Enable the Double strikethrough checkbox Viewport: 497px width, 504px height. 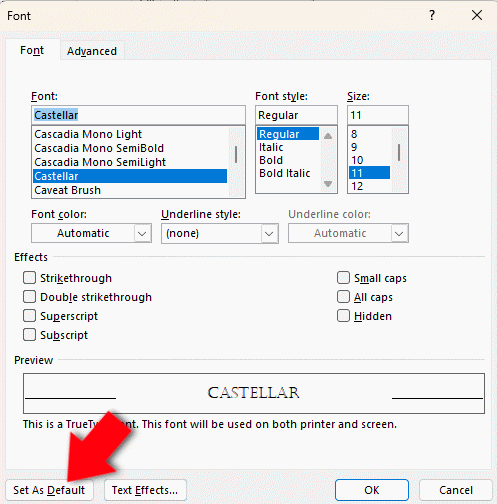tap(29, 297)
